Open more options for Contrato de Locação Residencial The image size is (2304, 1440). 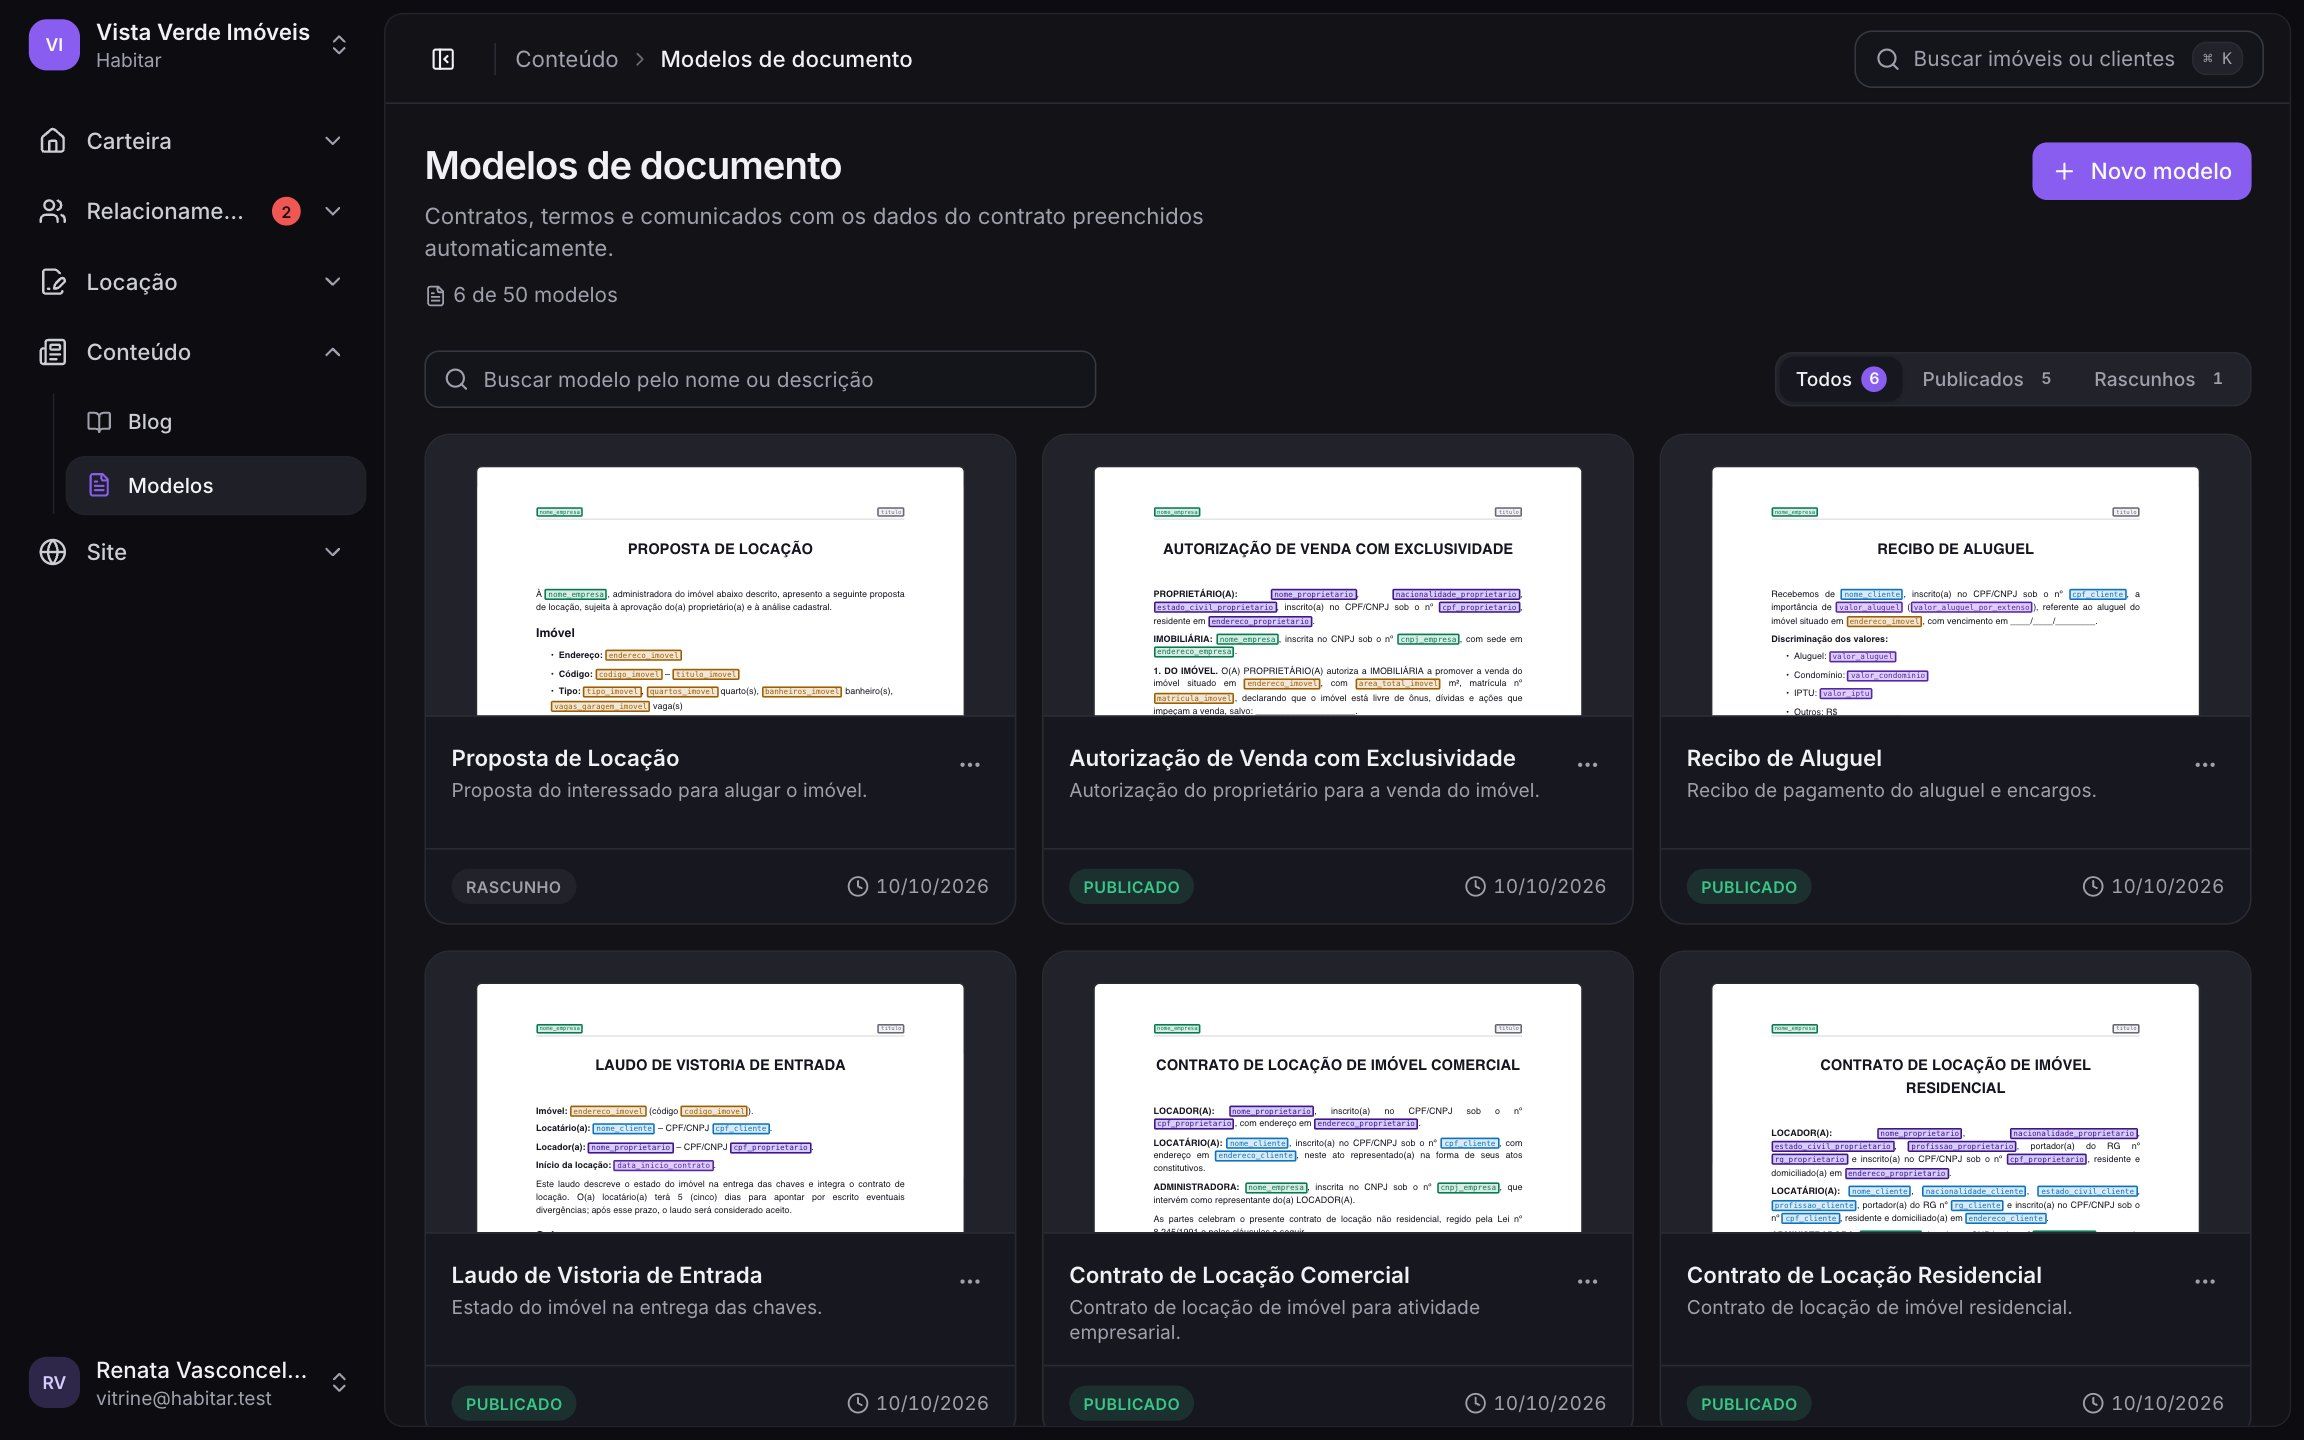coord(2205,1282)
